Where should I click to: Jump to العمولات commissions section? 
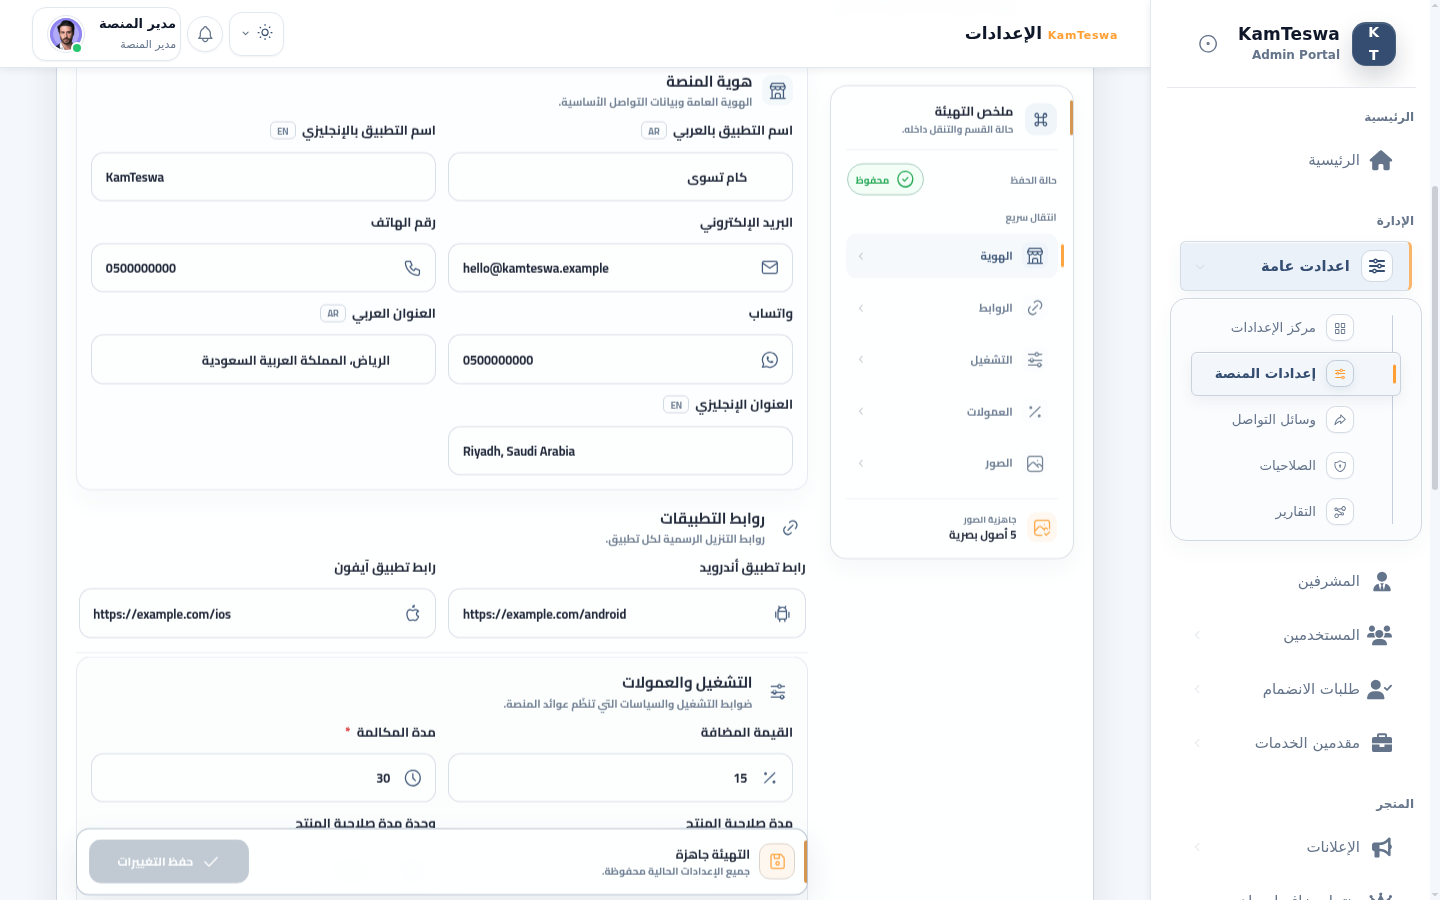[952, 412]
